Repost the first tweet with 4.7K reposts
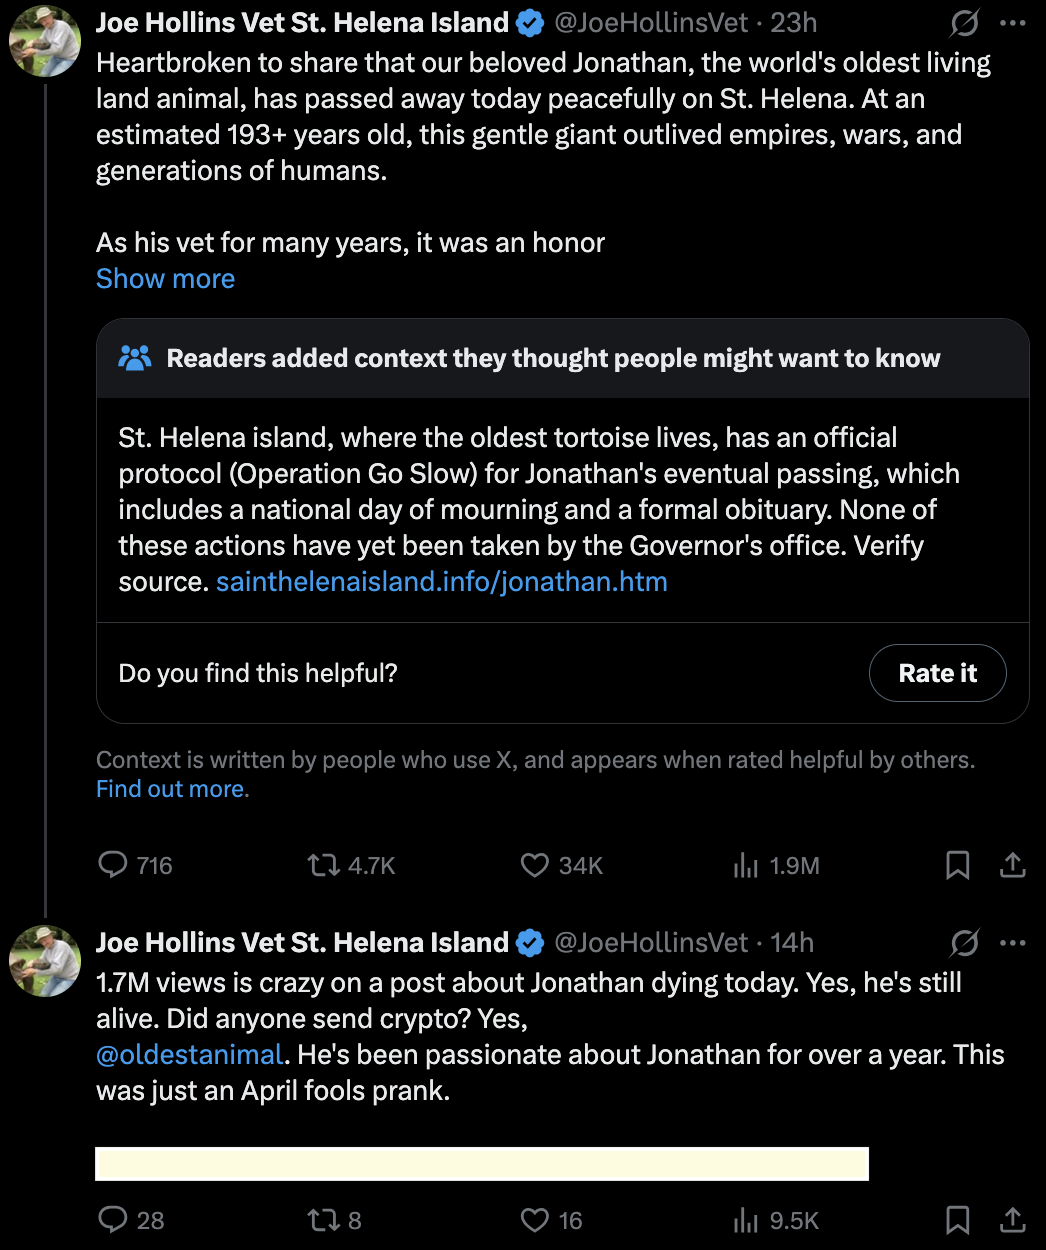The width and height of the screenshot is (1046, 1250). (x=324, y=865)
